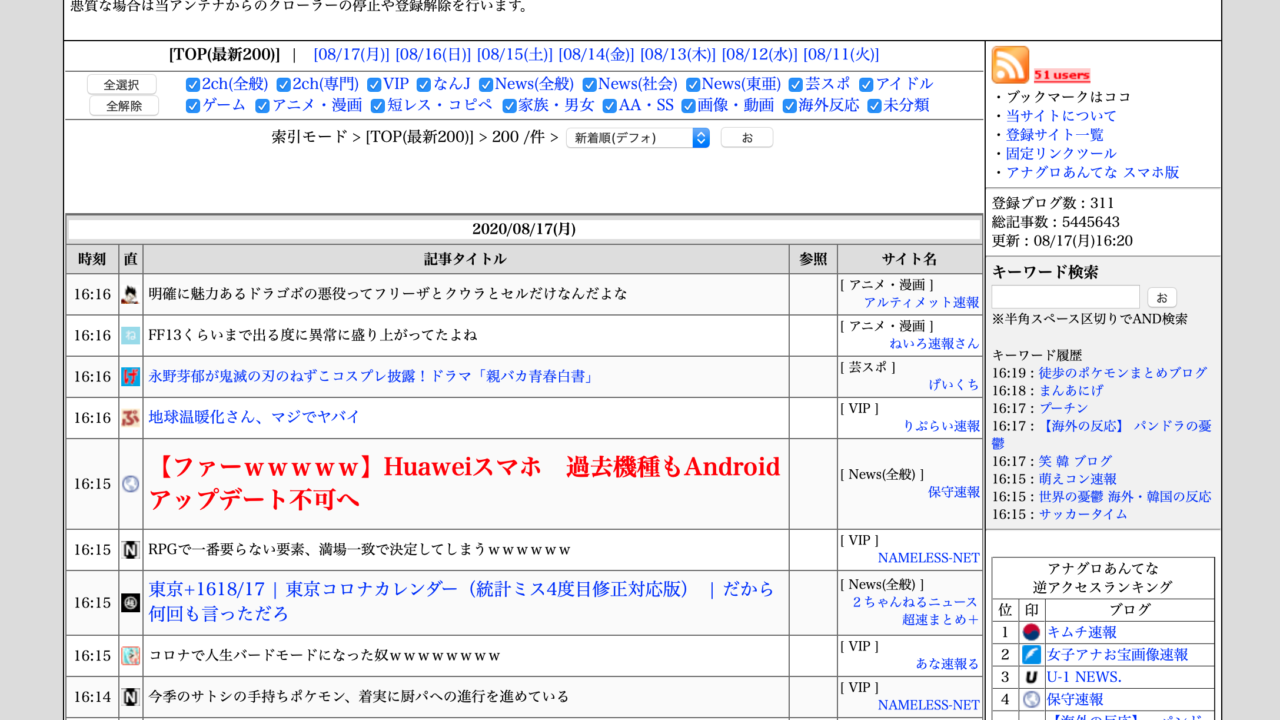Click the N icon beside the RPG article
Viewport: 1280px width, 720px height.
(x=130, y=550)
